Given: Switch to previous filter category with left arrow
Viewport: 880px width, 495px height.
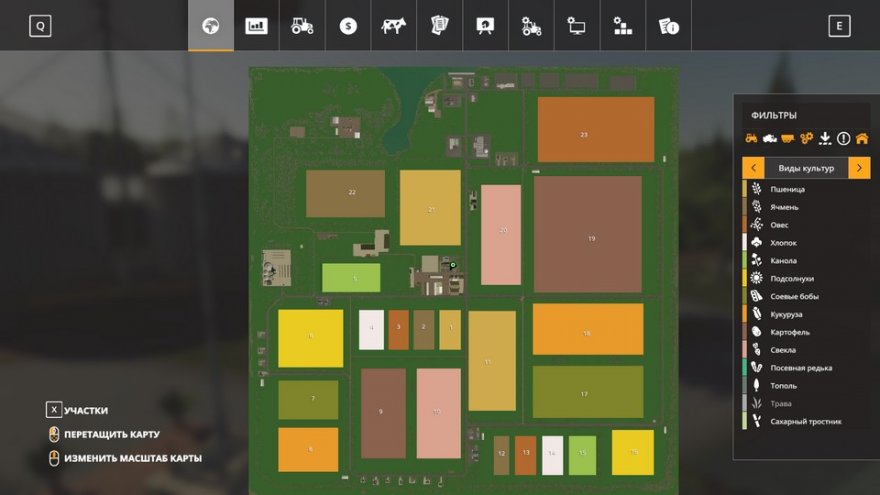Looking at the screenshot, I should [752, 168].
